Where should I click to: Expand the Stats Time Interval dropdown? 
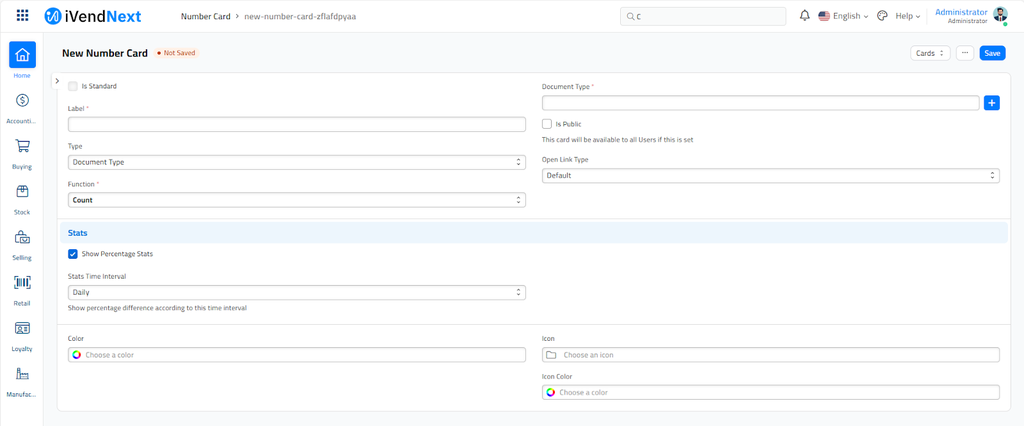297,292
